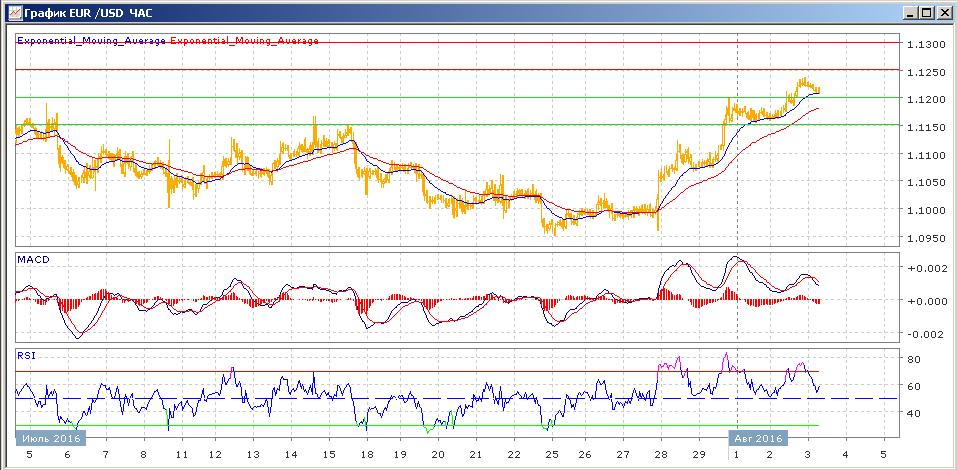Click RSI scale value 40
The width and height of the screenshot is (957, 470).
coord(914,413)
